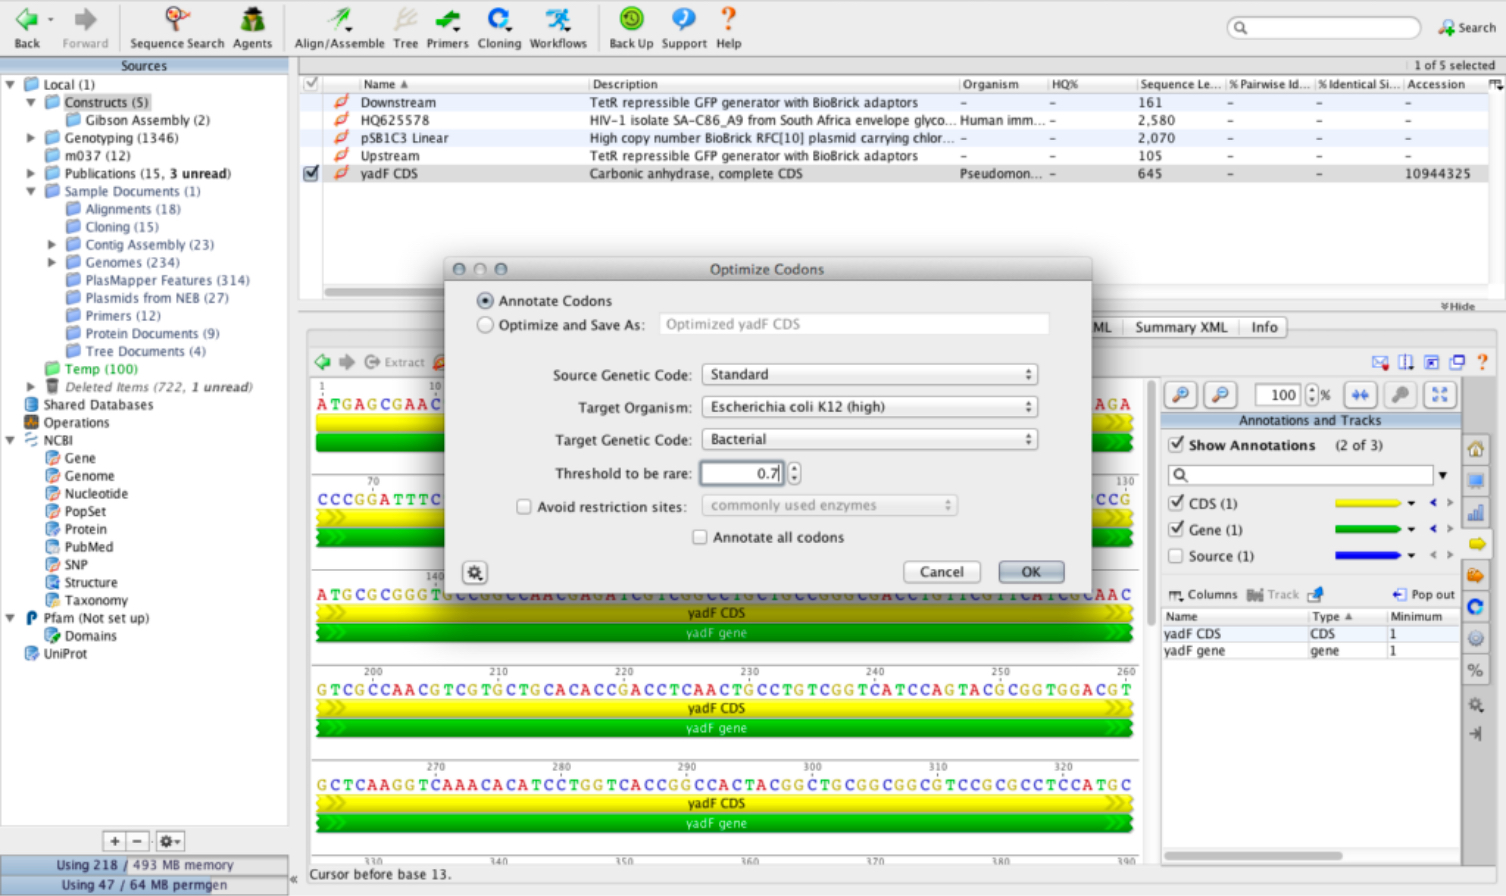Click the annotations filter search box
This screenshot has width=1506, height=896.
tap(1300, 475)
